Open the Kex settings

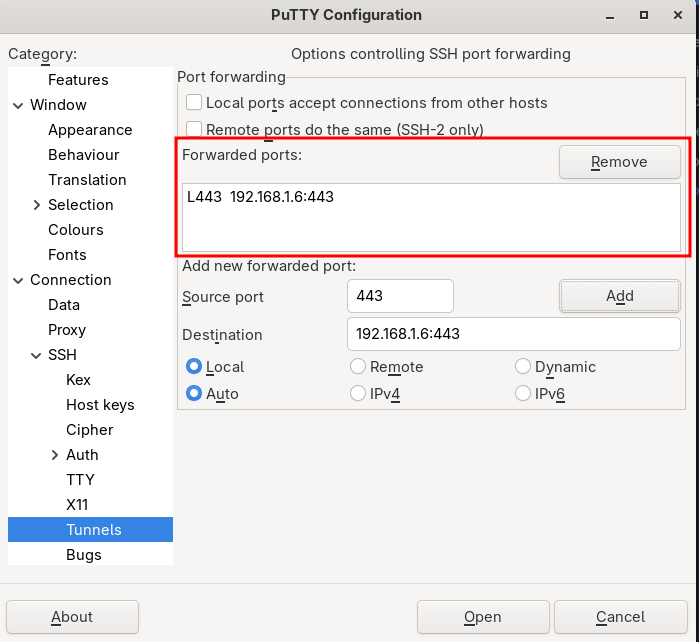coord(78,379)
